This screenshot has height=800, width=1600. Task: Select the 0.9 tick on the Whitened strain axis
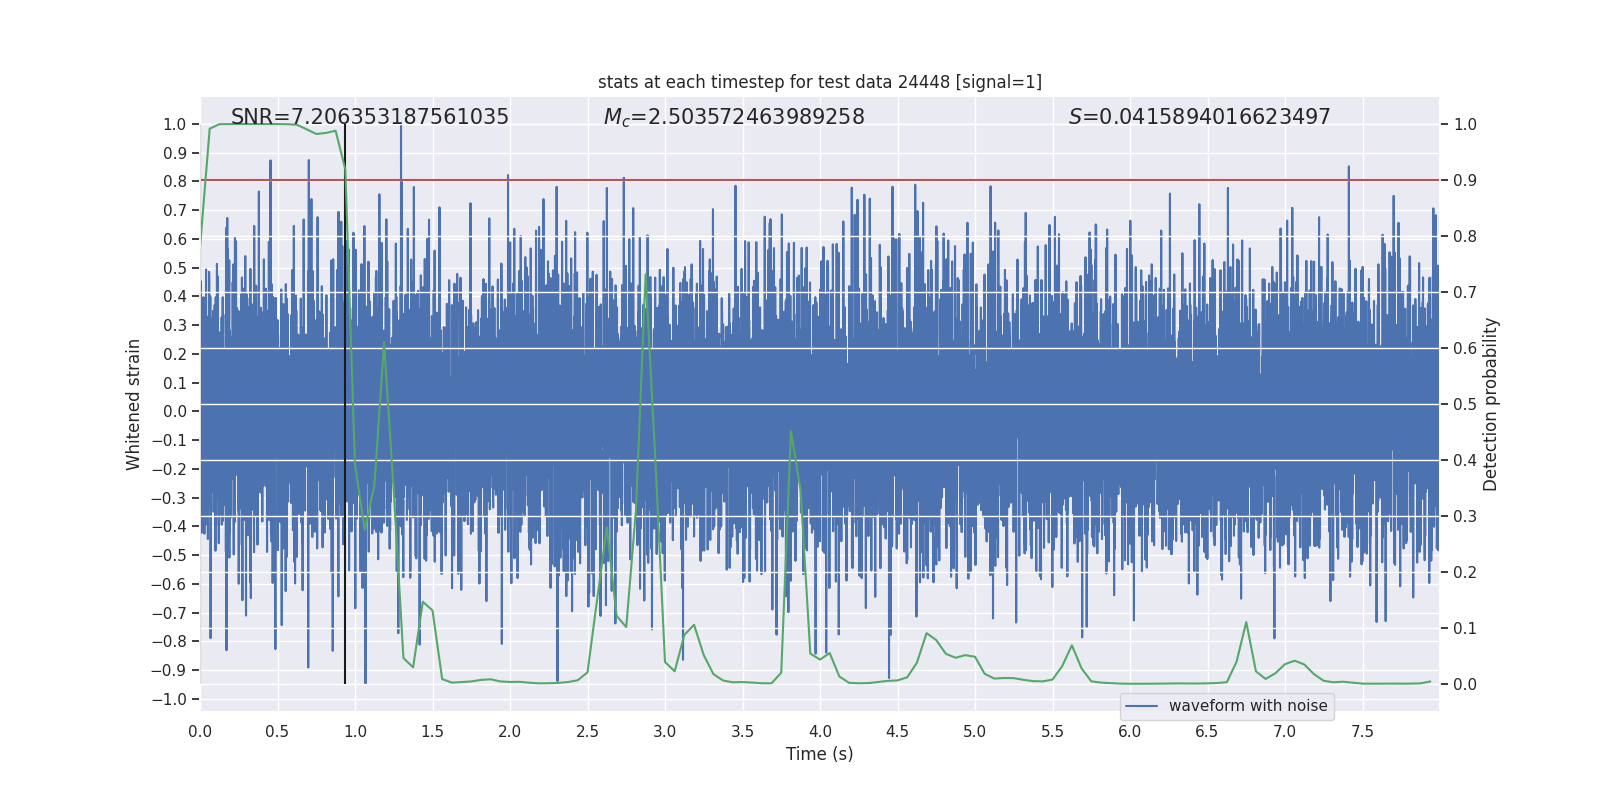coord(175,153)
